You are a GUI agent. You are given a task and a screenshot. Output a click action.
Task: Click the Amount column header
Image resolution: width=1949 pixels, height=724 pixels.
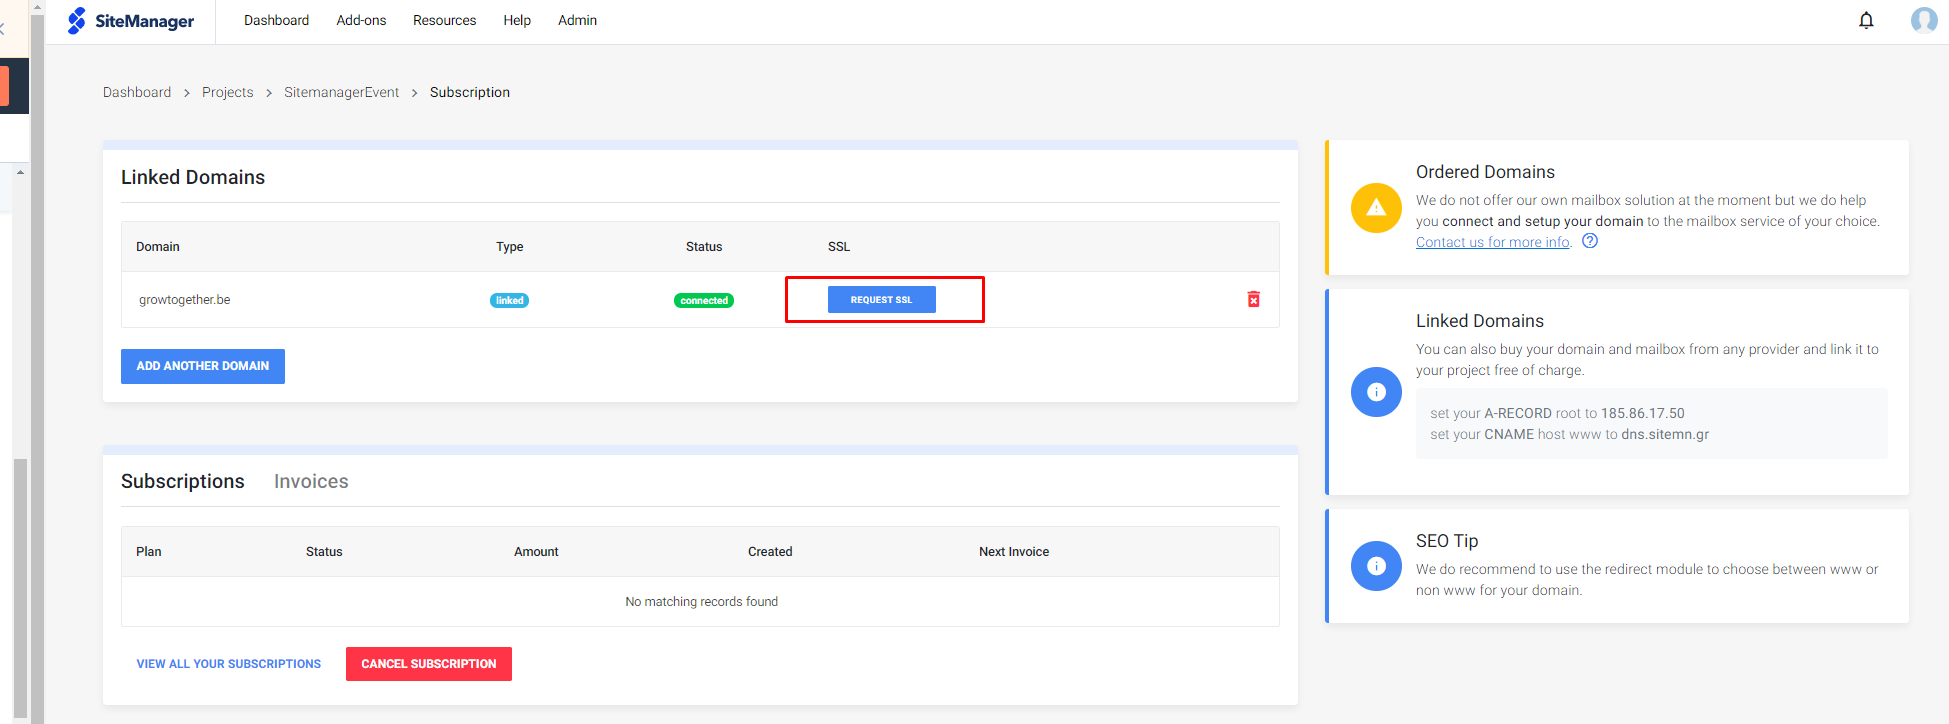coord(536,551)
